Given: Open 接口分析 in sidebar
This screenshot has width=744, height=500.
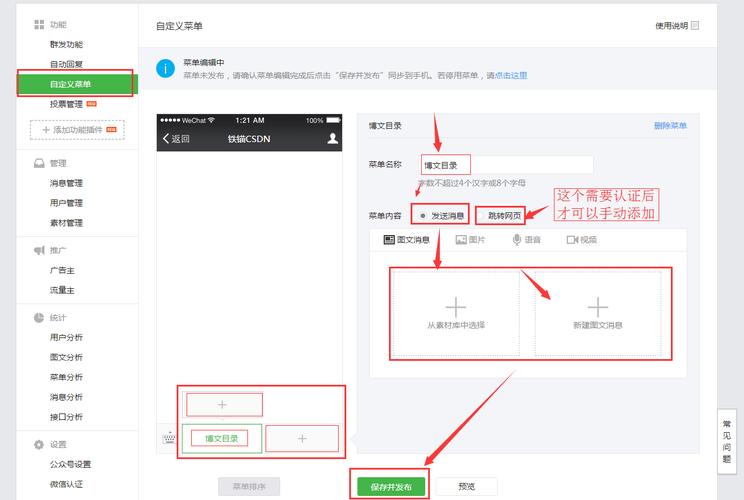Looking at the screenshot, I should coord(66,417).
